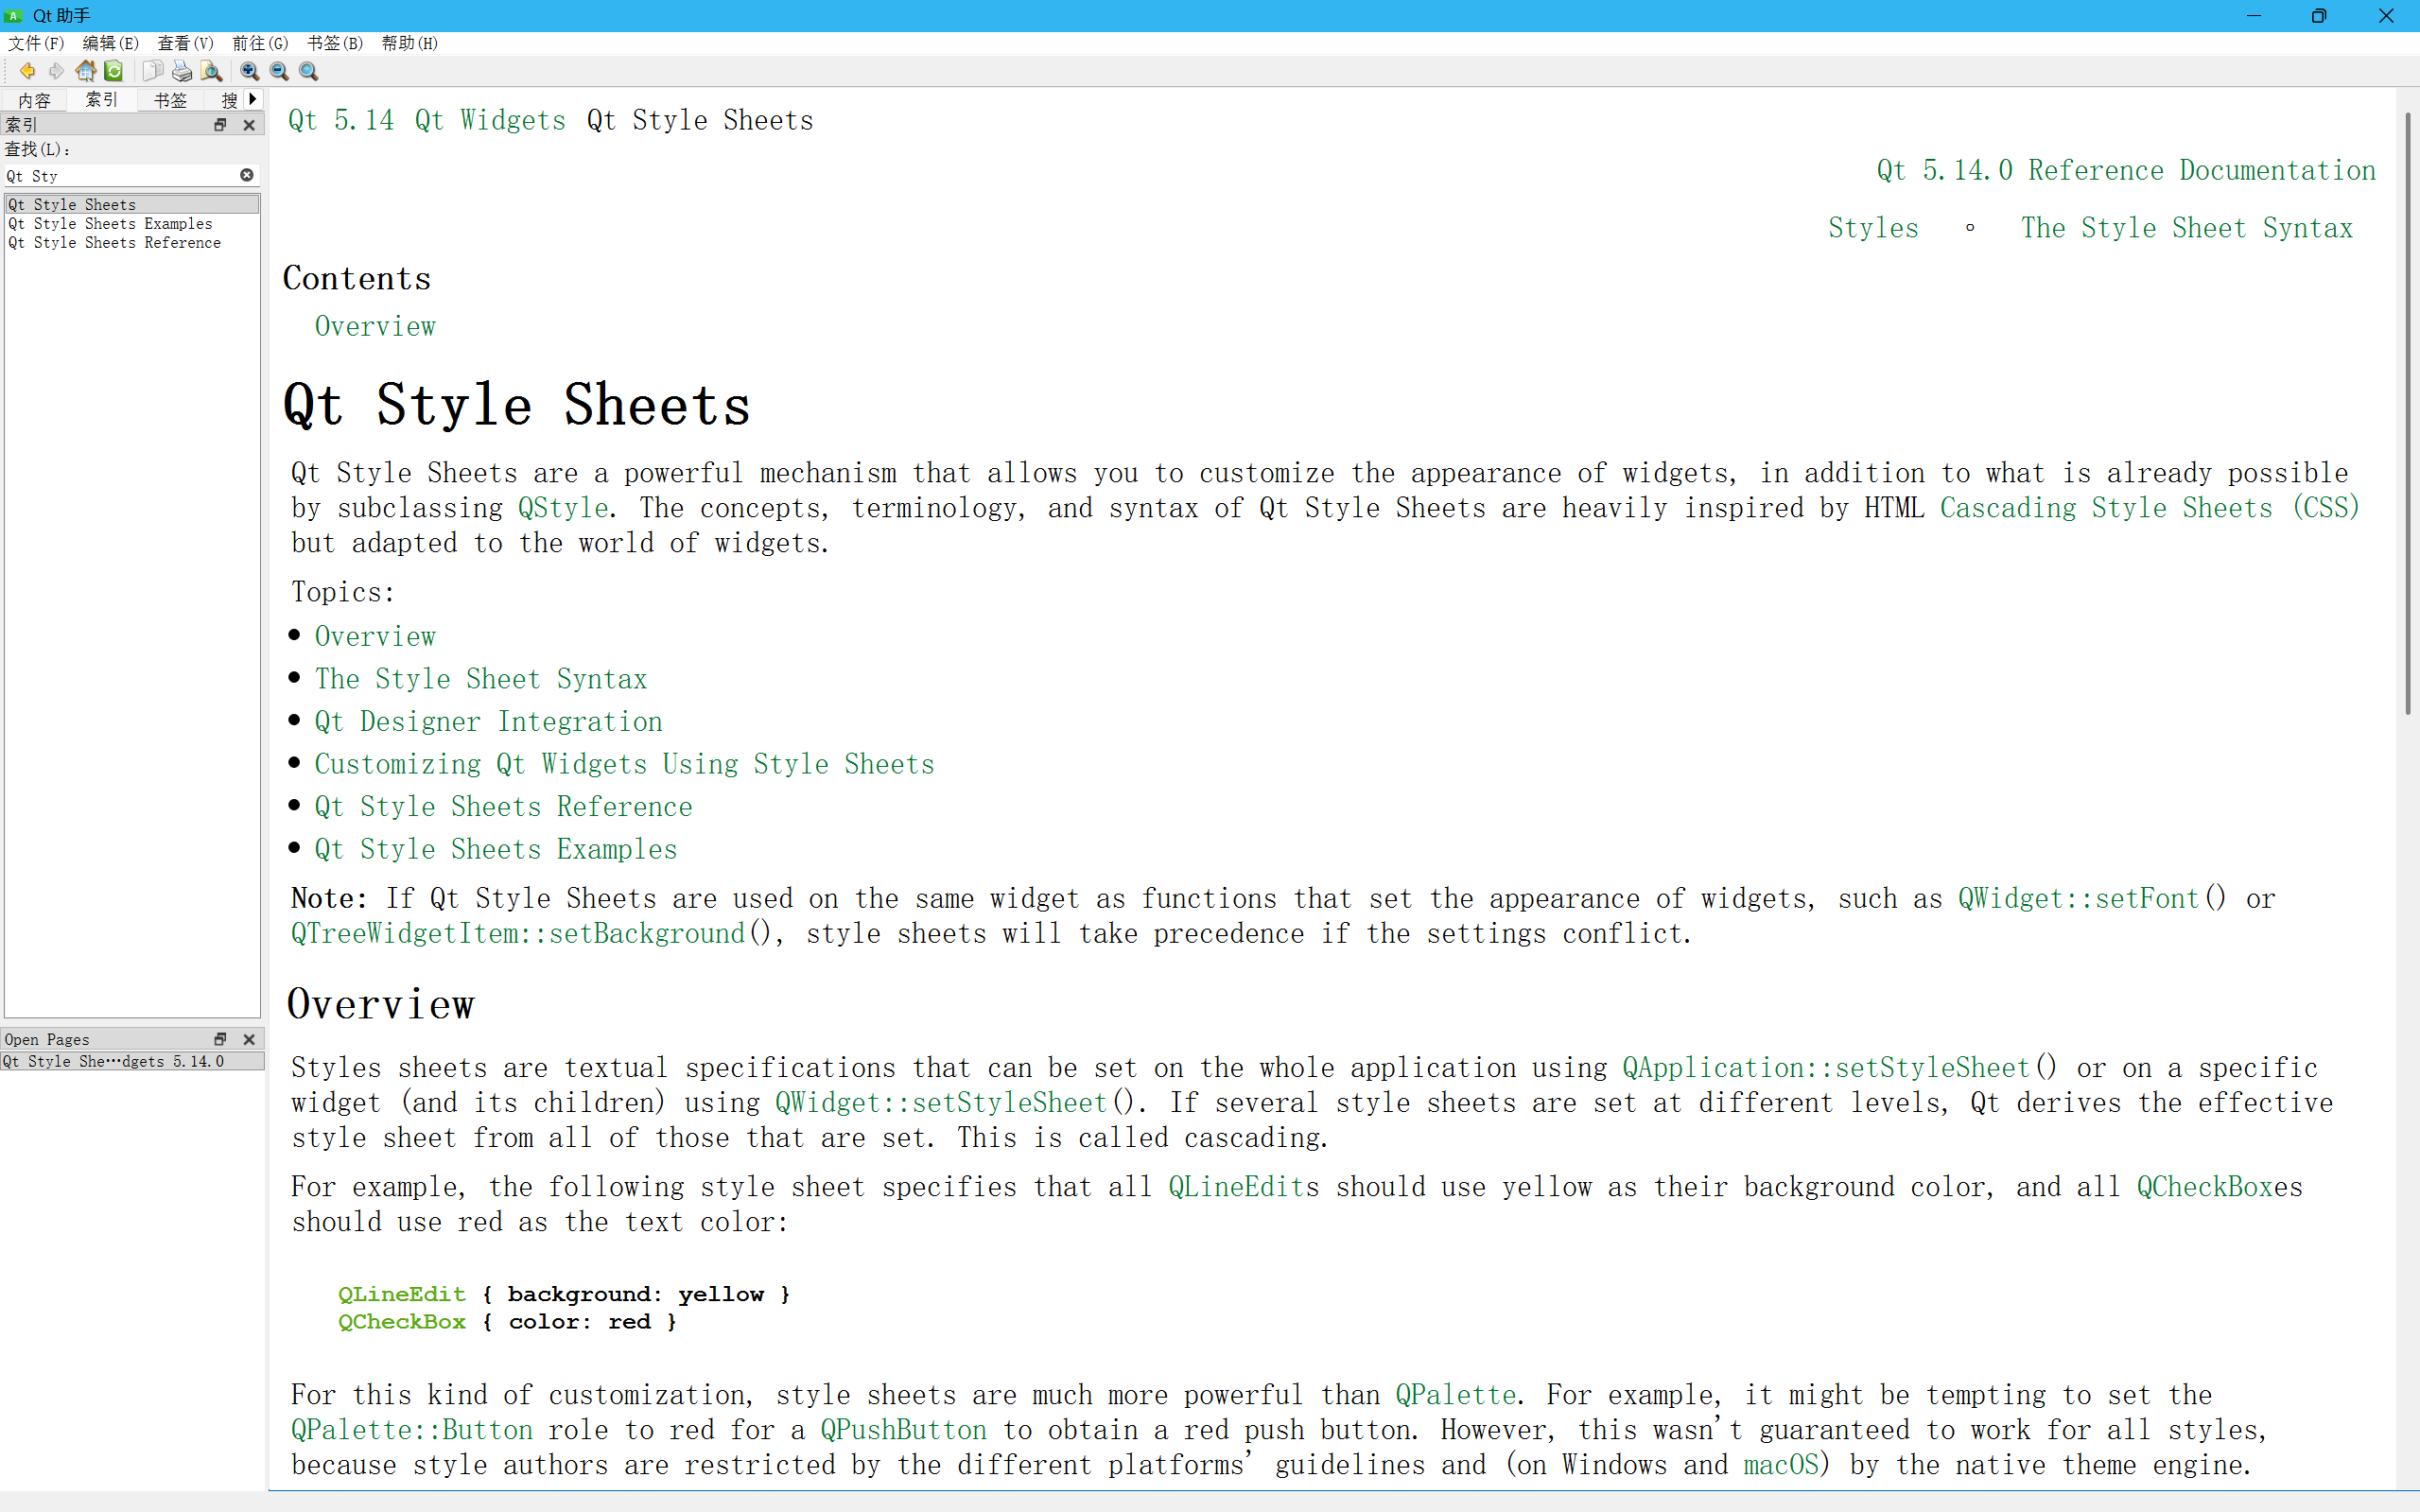Open the 查看(V) view menu
Viewport: 2420px width, 1512px height.
click(x=185, y=43)
